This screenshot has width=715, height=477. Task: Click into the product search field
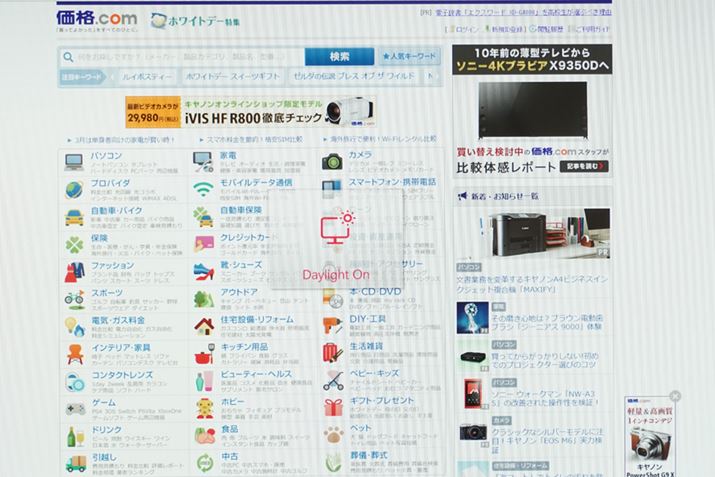pyautogui.click(x=180, y=57)
